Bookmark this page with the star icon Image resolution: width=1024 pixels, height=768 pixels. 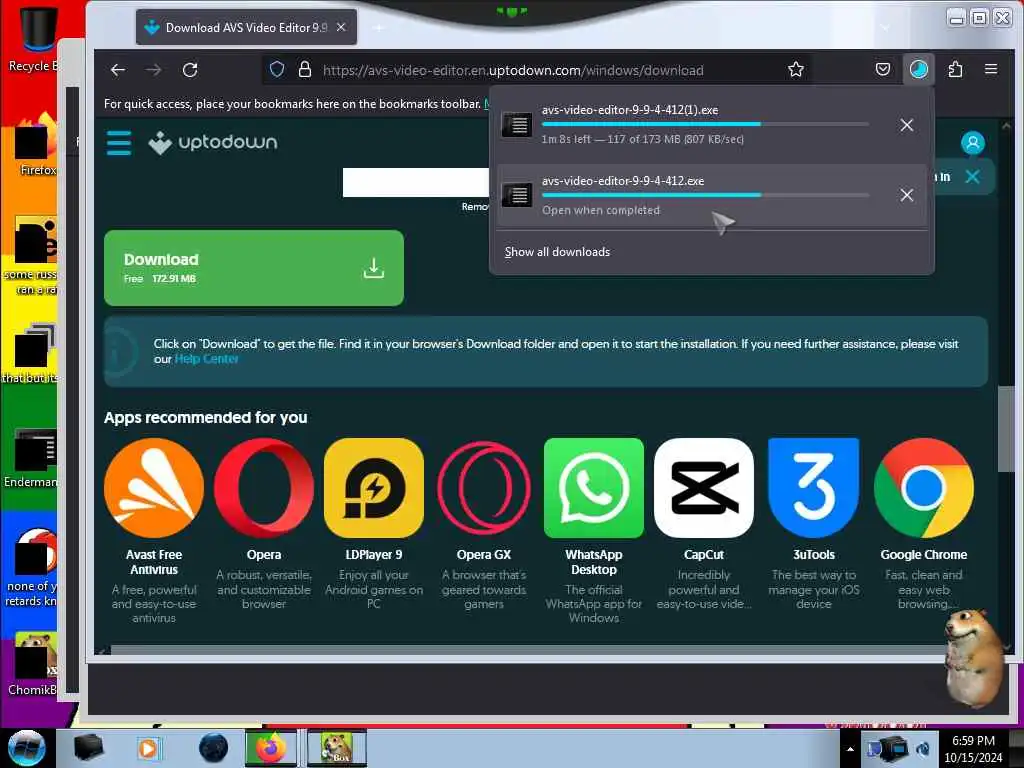pyautogui.click(x=795, y=69)
